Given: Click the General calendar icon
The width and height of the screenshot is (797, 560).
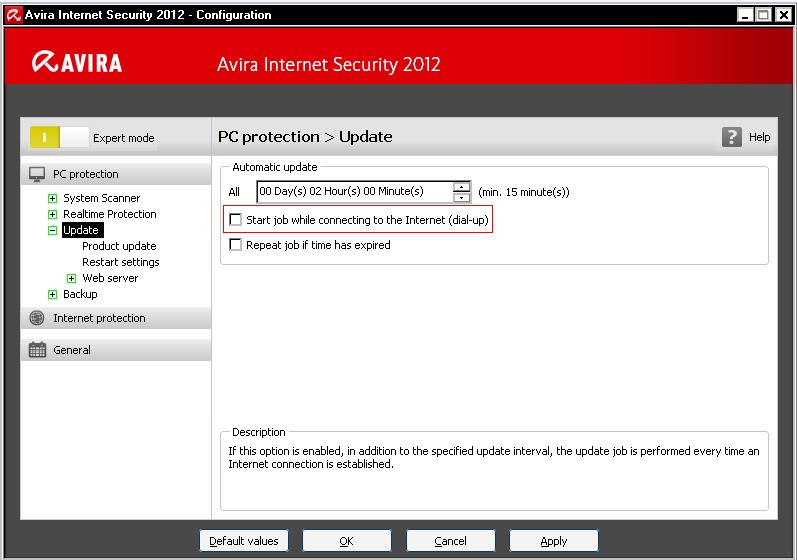Looking at the screenshot, I should coord(37,350).
